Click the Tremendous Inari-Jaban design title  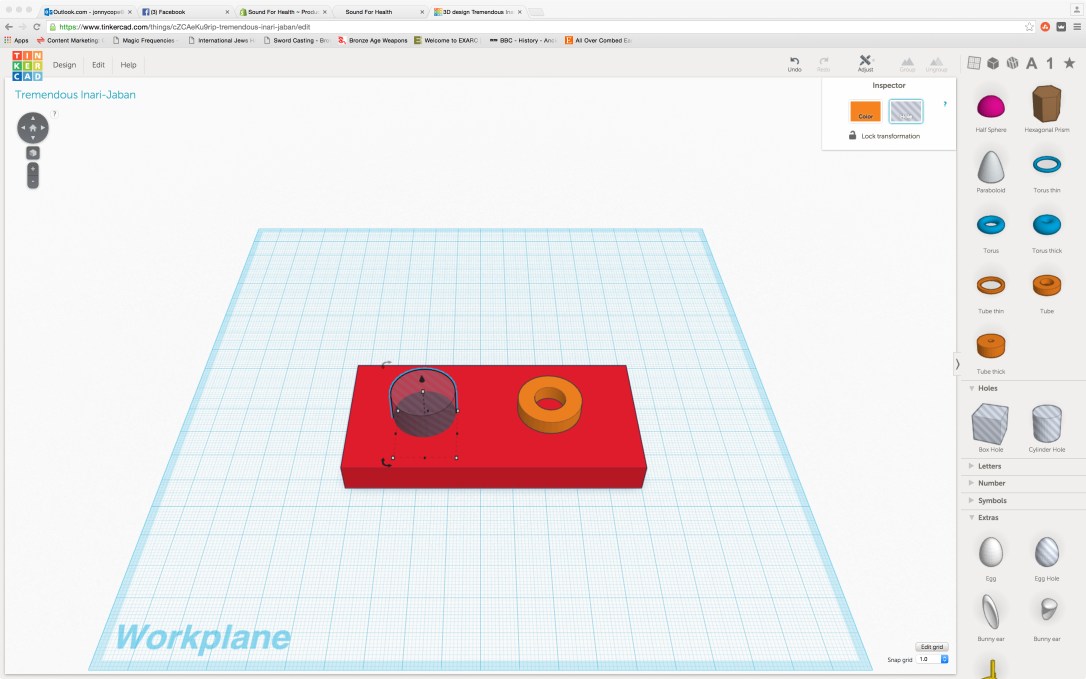75,95
